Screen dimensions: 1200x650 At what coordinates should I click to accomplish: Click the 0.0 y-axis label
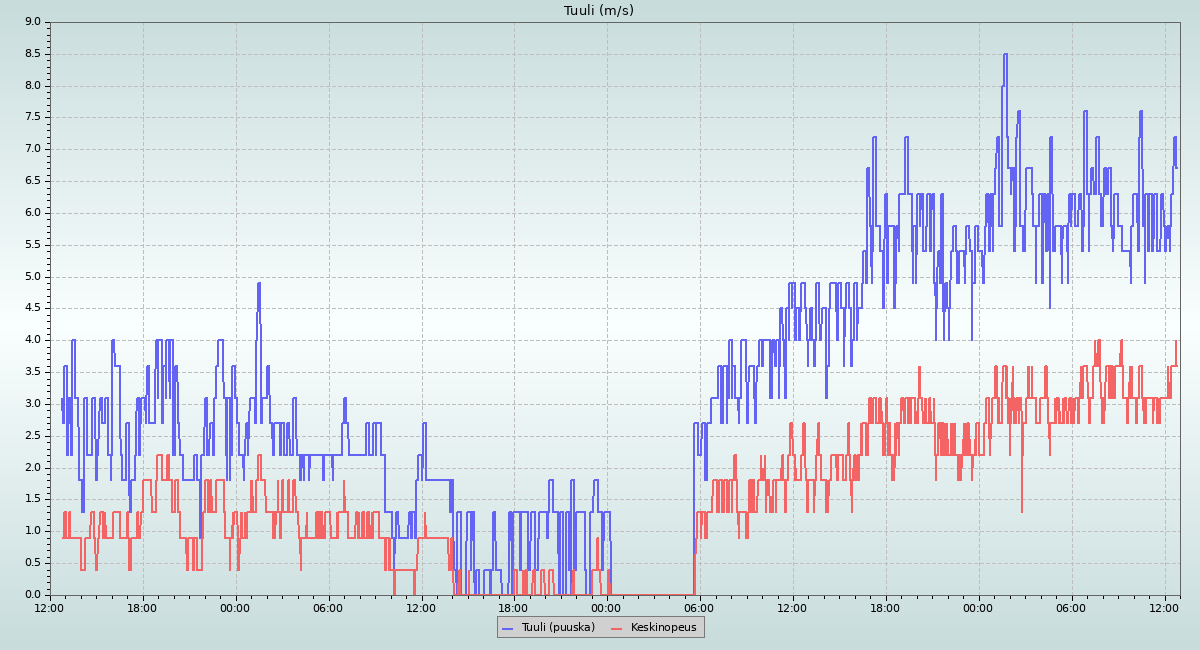pyautogui.click(x=33, y=595)
